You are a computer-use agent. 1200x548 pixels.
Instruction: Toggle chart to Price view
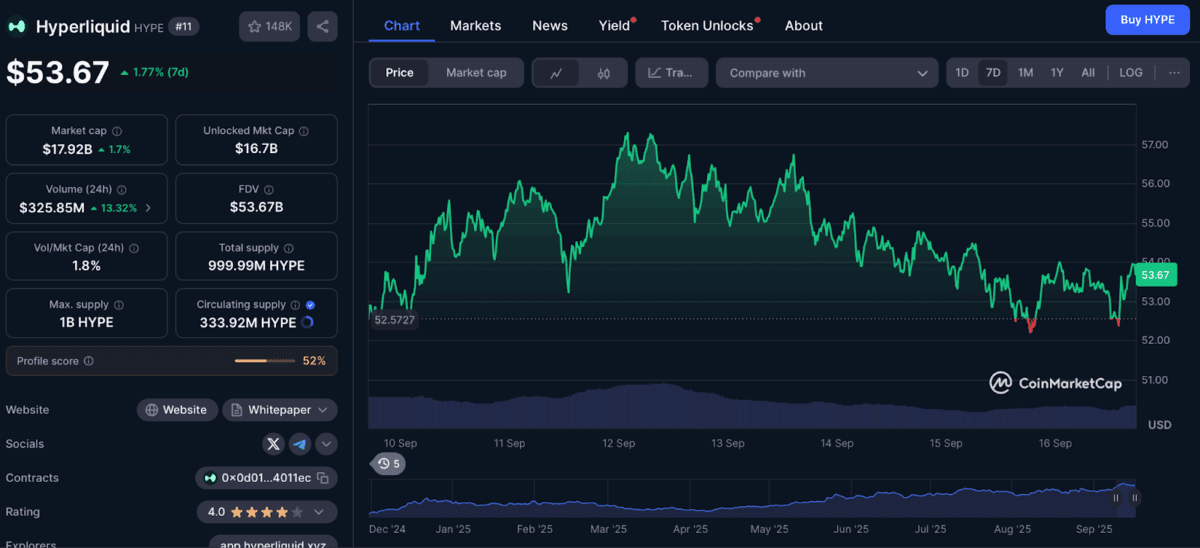pyautogui.click(x=400, y=73)
